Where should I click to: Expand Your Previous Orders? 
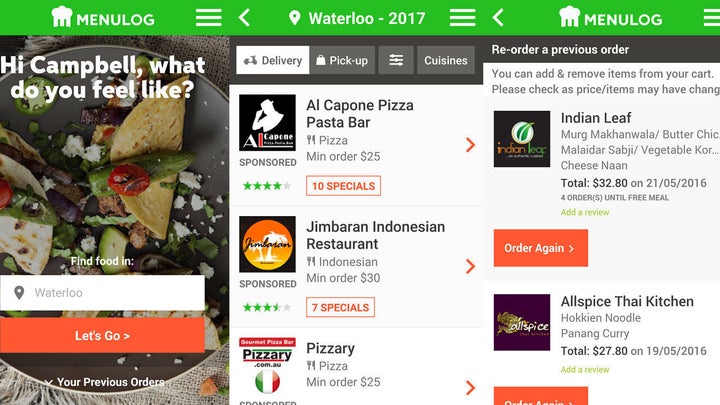click(105, 382)
